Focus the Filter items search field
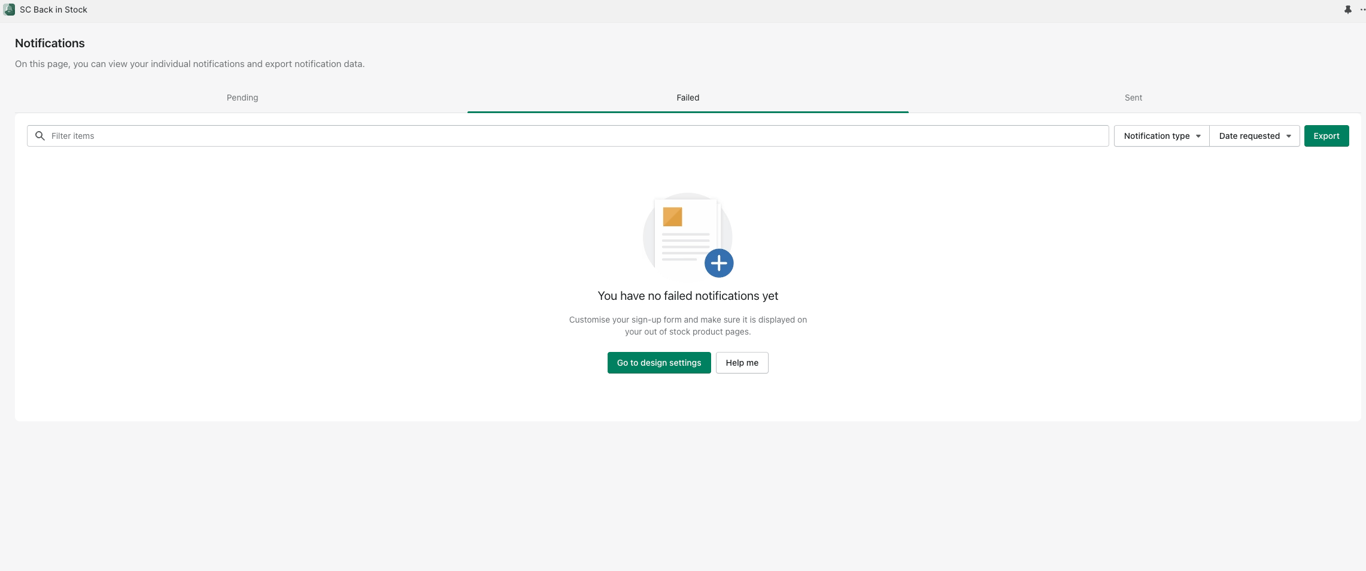 coord(568,136)
